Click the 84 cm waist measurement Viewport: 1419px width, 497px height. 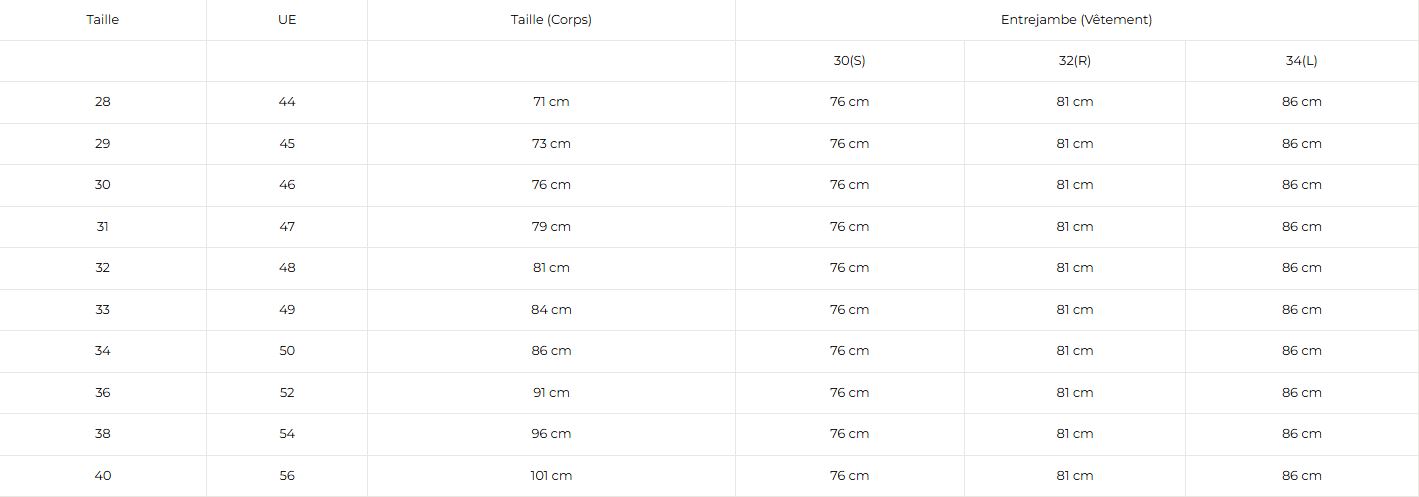coord(551,310)
